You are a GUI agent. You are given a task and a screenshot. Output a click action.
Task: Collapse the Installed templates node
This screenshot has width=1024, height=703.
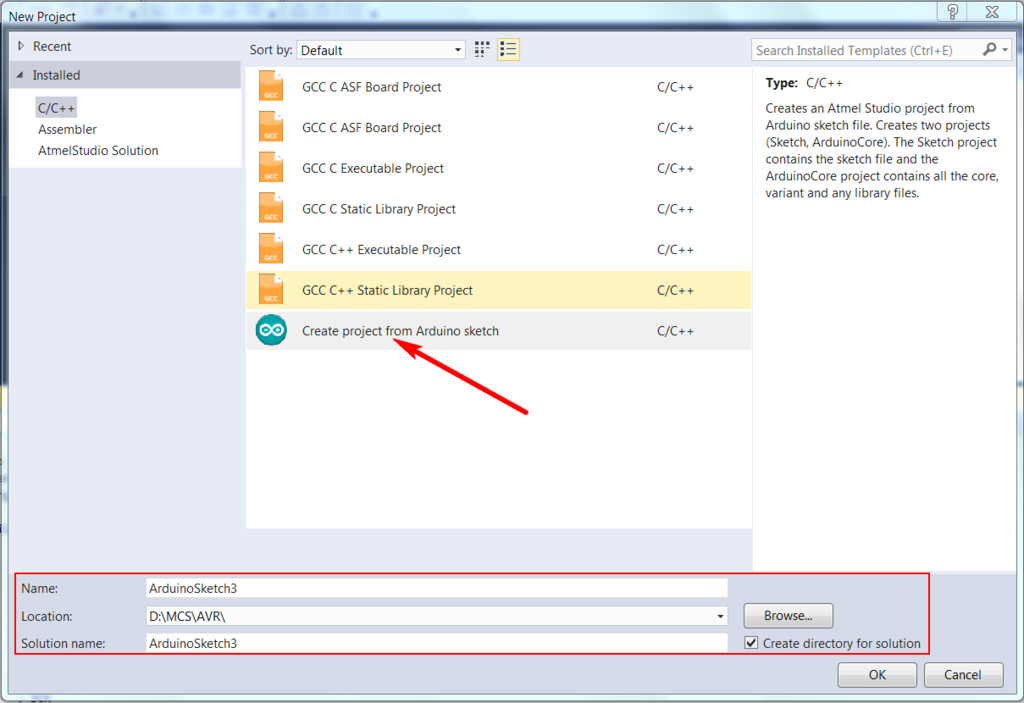(20, 75)
